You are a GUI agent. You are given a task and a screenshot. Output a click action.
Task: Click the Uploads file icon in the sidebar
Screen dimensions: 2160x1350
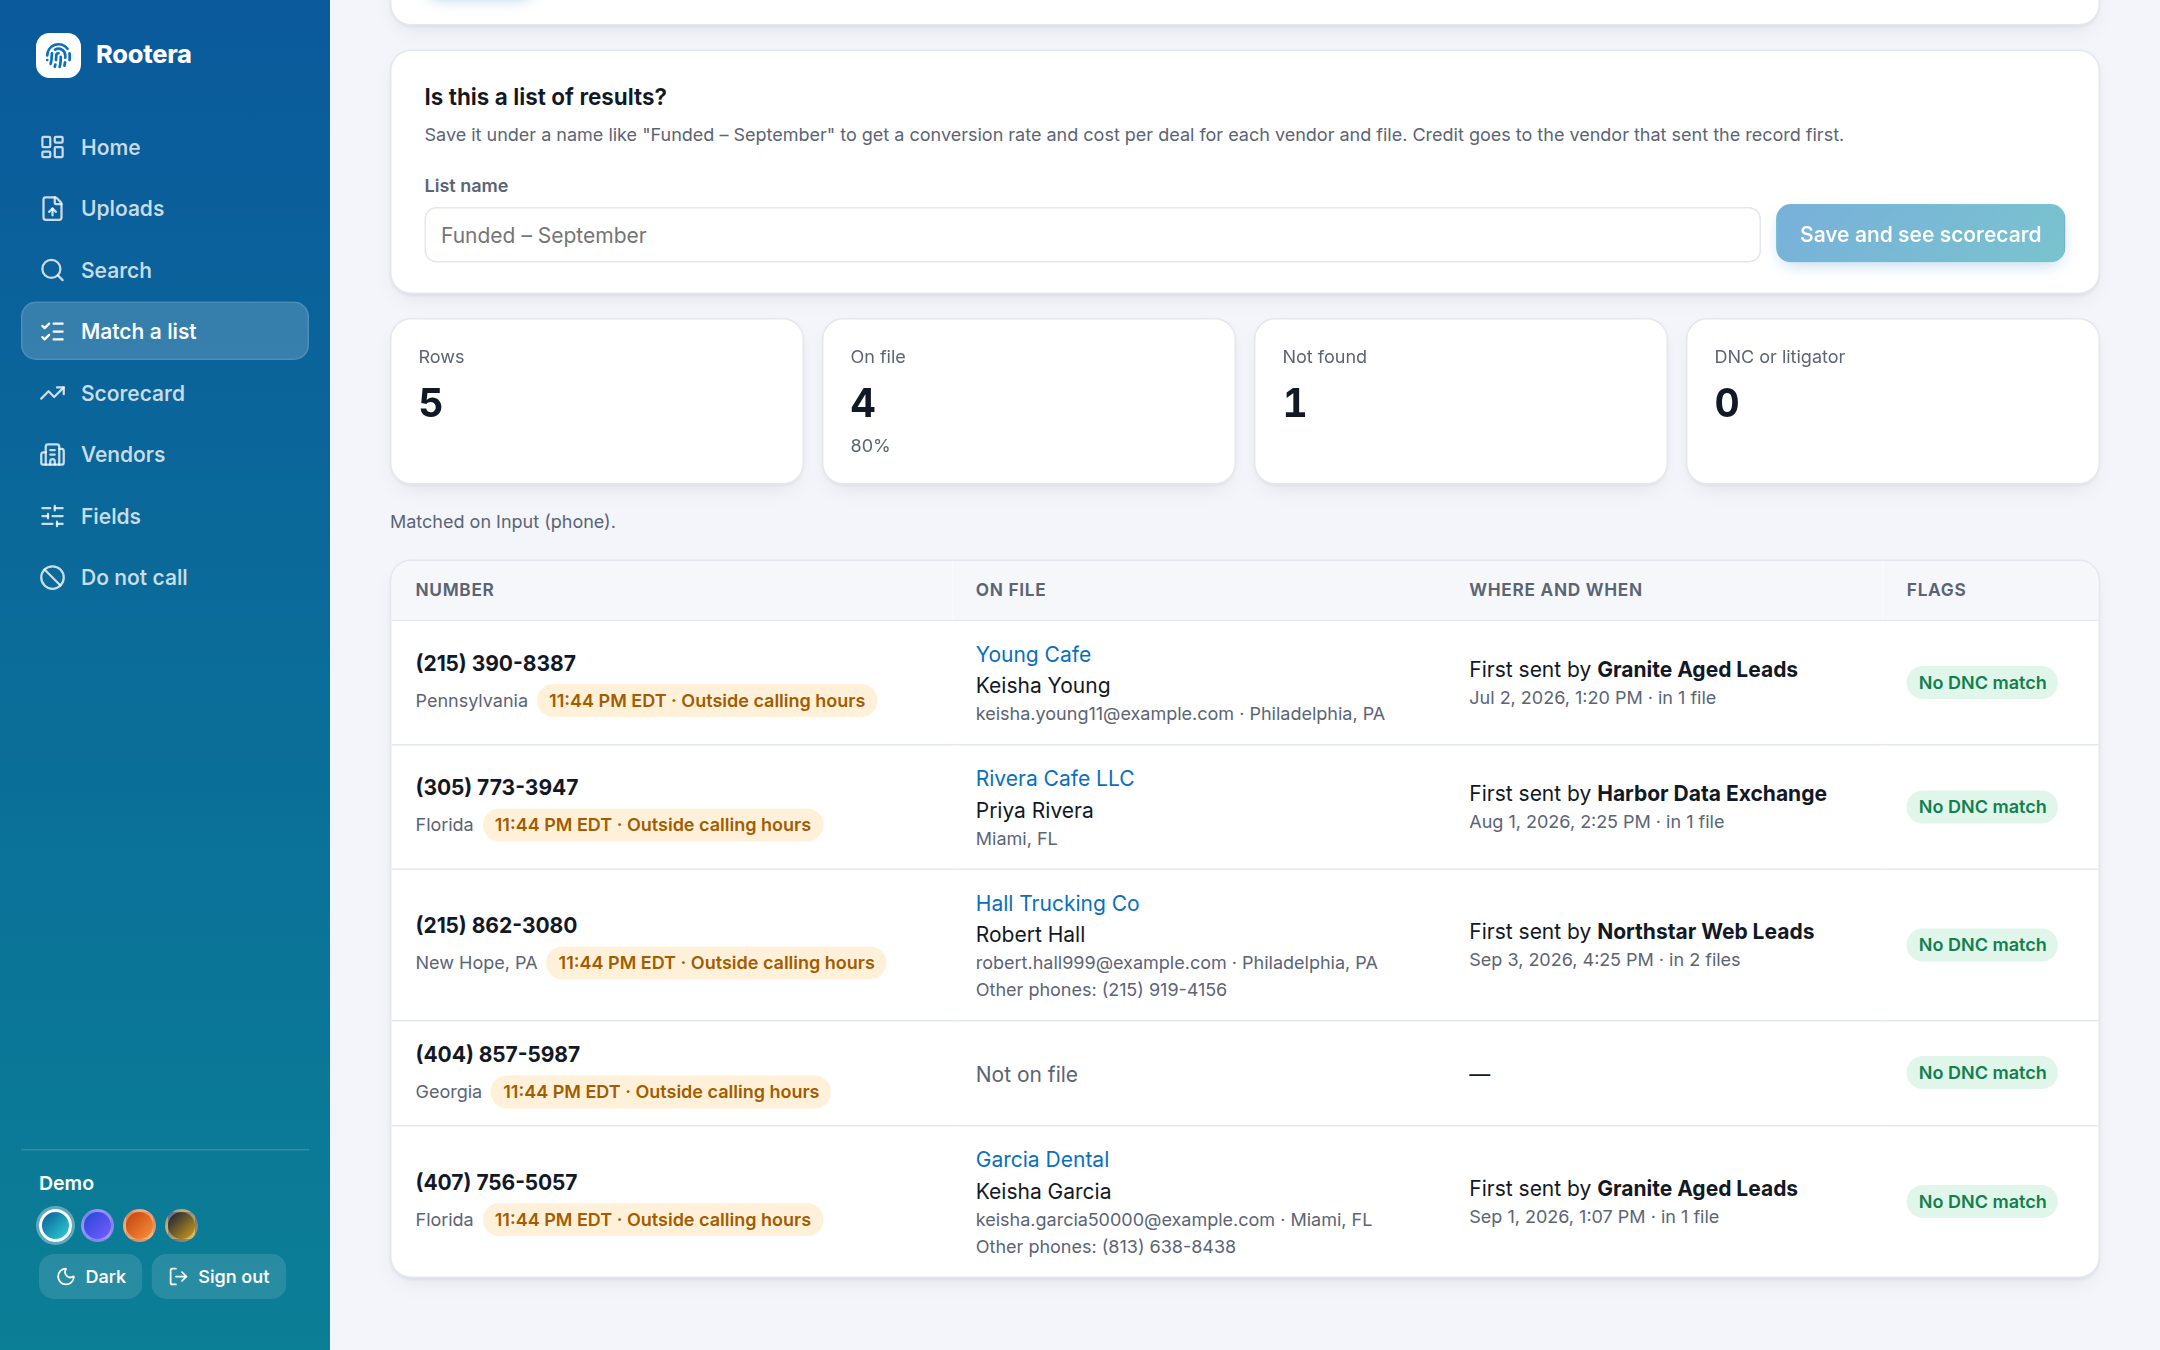[x=52, y=208]
